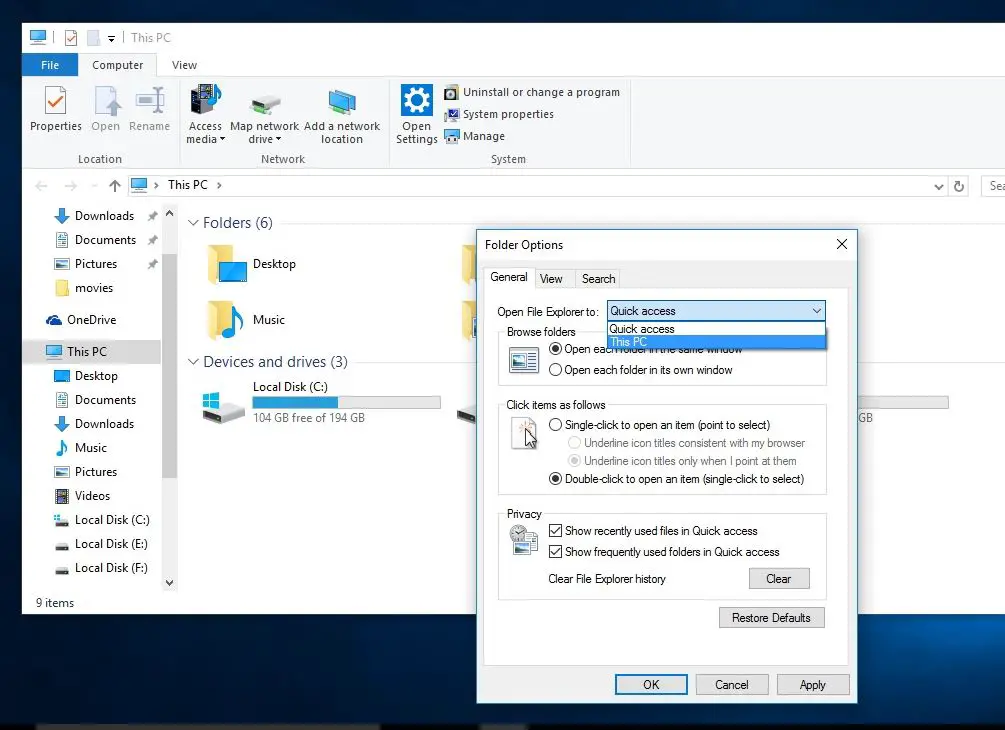Uncheck Show recently used files in Quick access
The height and width of the screenshot is (730, 1005).
point(555,531)
